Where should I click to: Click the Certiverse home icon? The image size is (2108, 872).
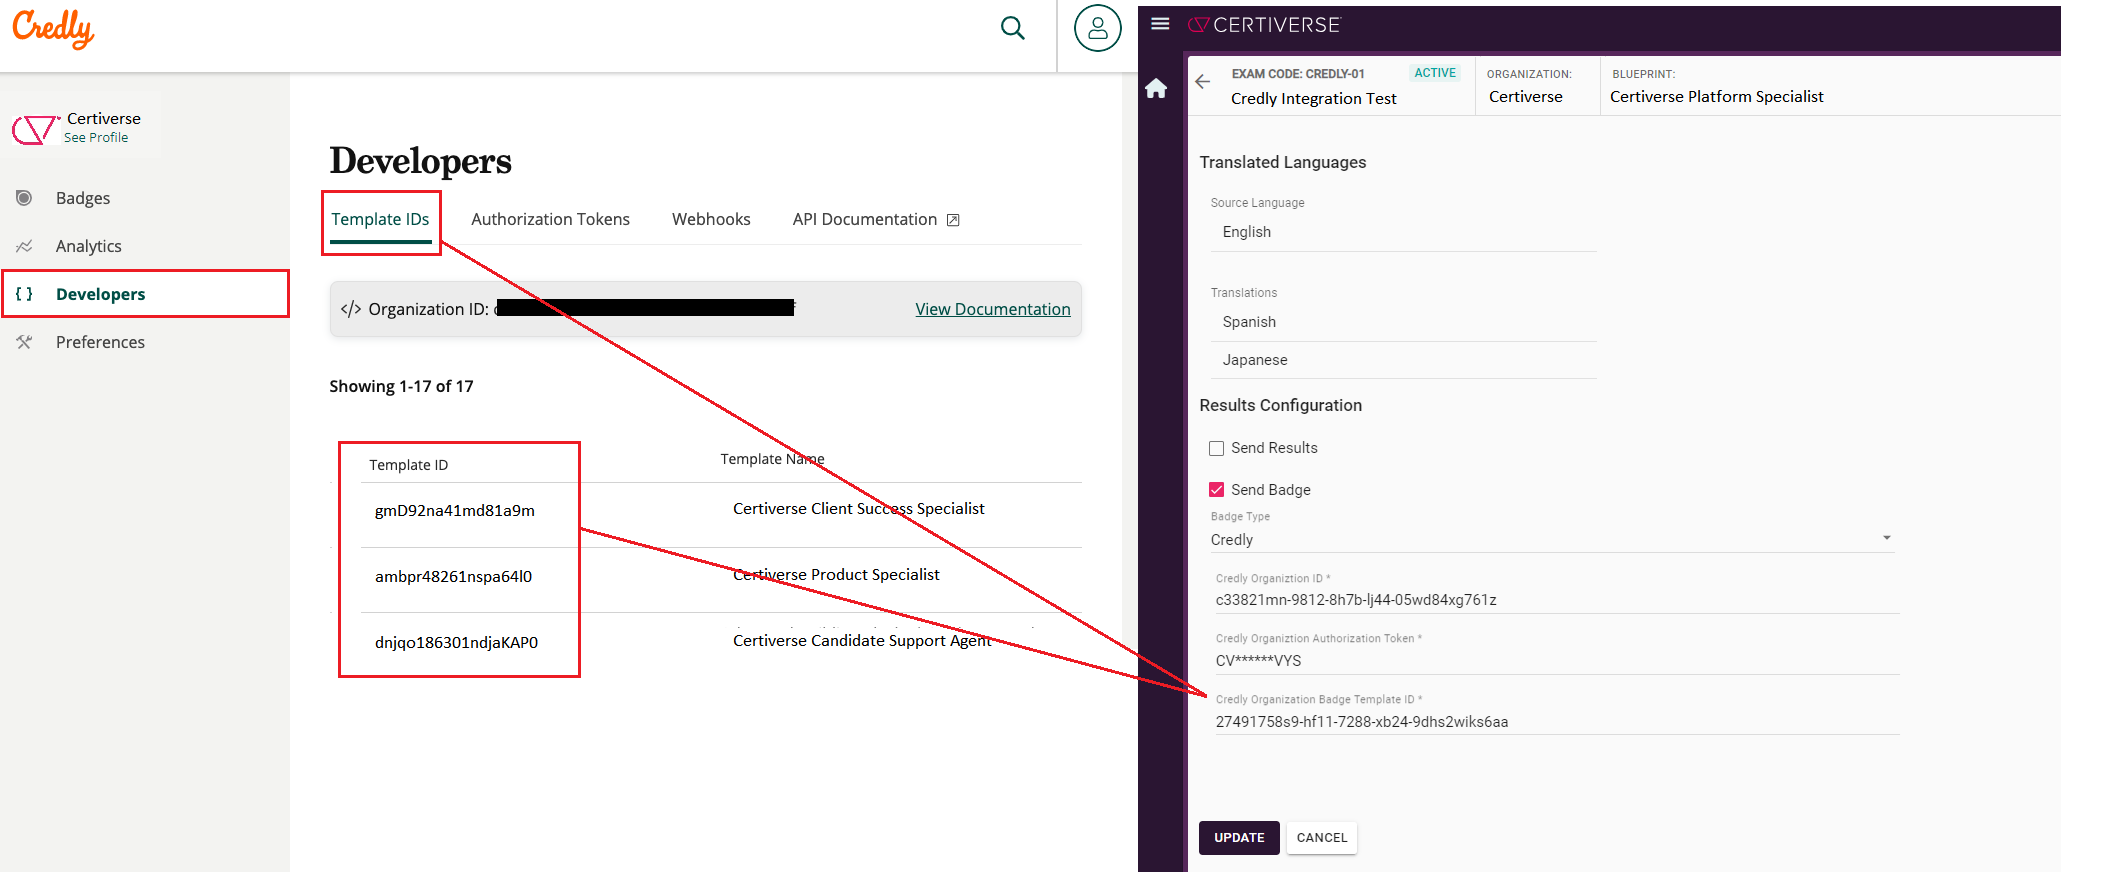pos(1157,88)
